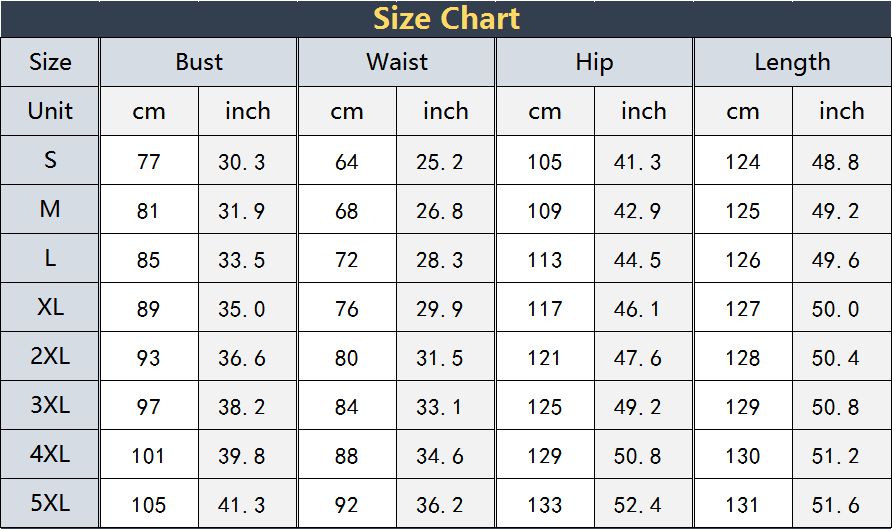892x529 pixels.
Task: Select the Bust column header
Action: pyautogui.click(x=198, y=62)
